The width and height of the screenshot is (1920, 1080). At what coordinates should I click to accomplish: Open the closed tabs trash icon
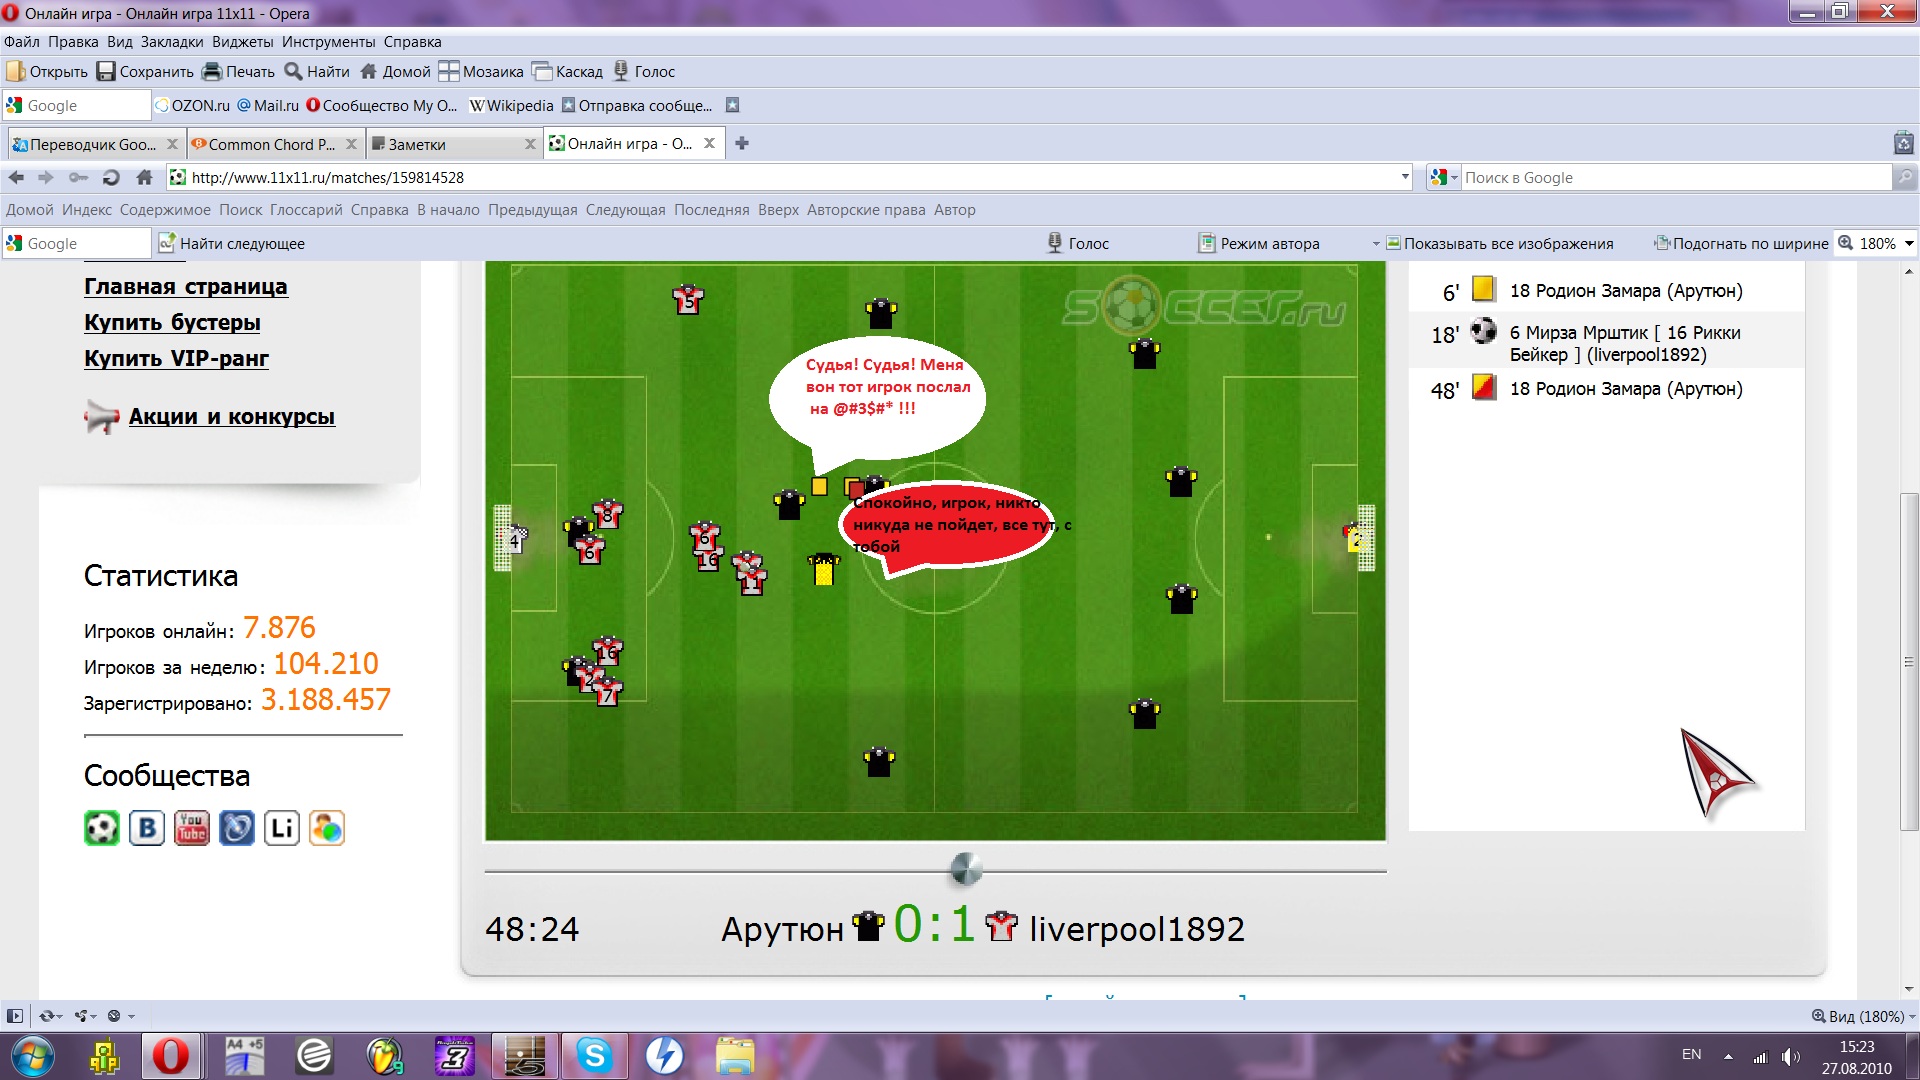click(1903, 143)
